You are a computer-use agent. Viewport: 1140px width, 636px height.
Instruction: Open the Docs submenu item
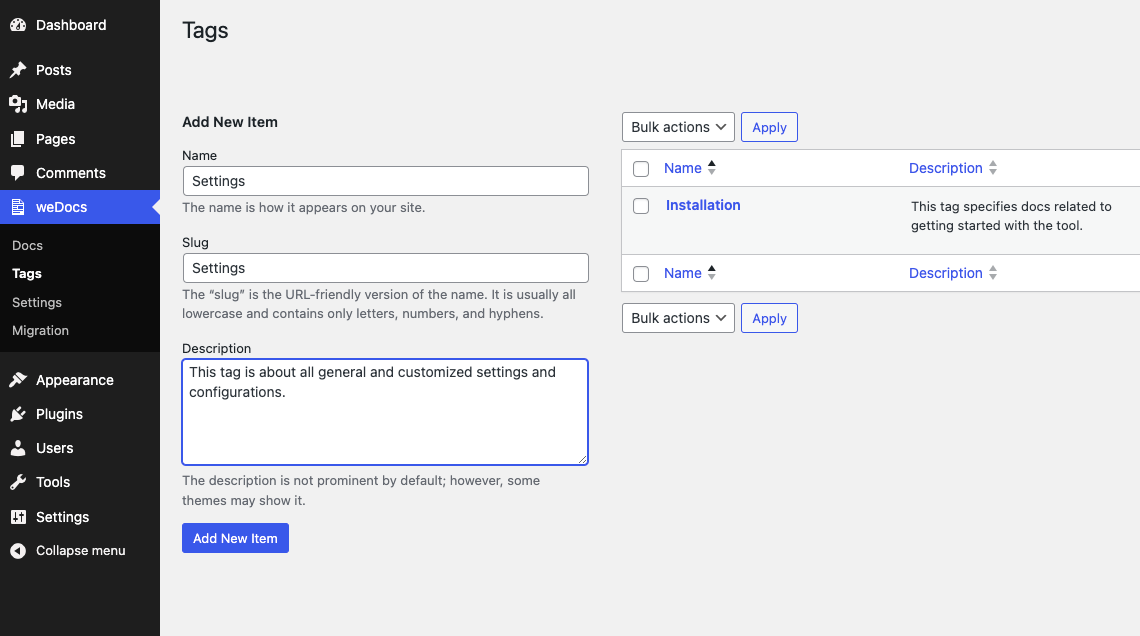pos(28,246)
